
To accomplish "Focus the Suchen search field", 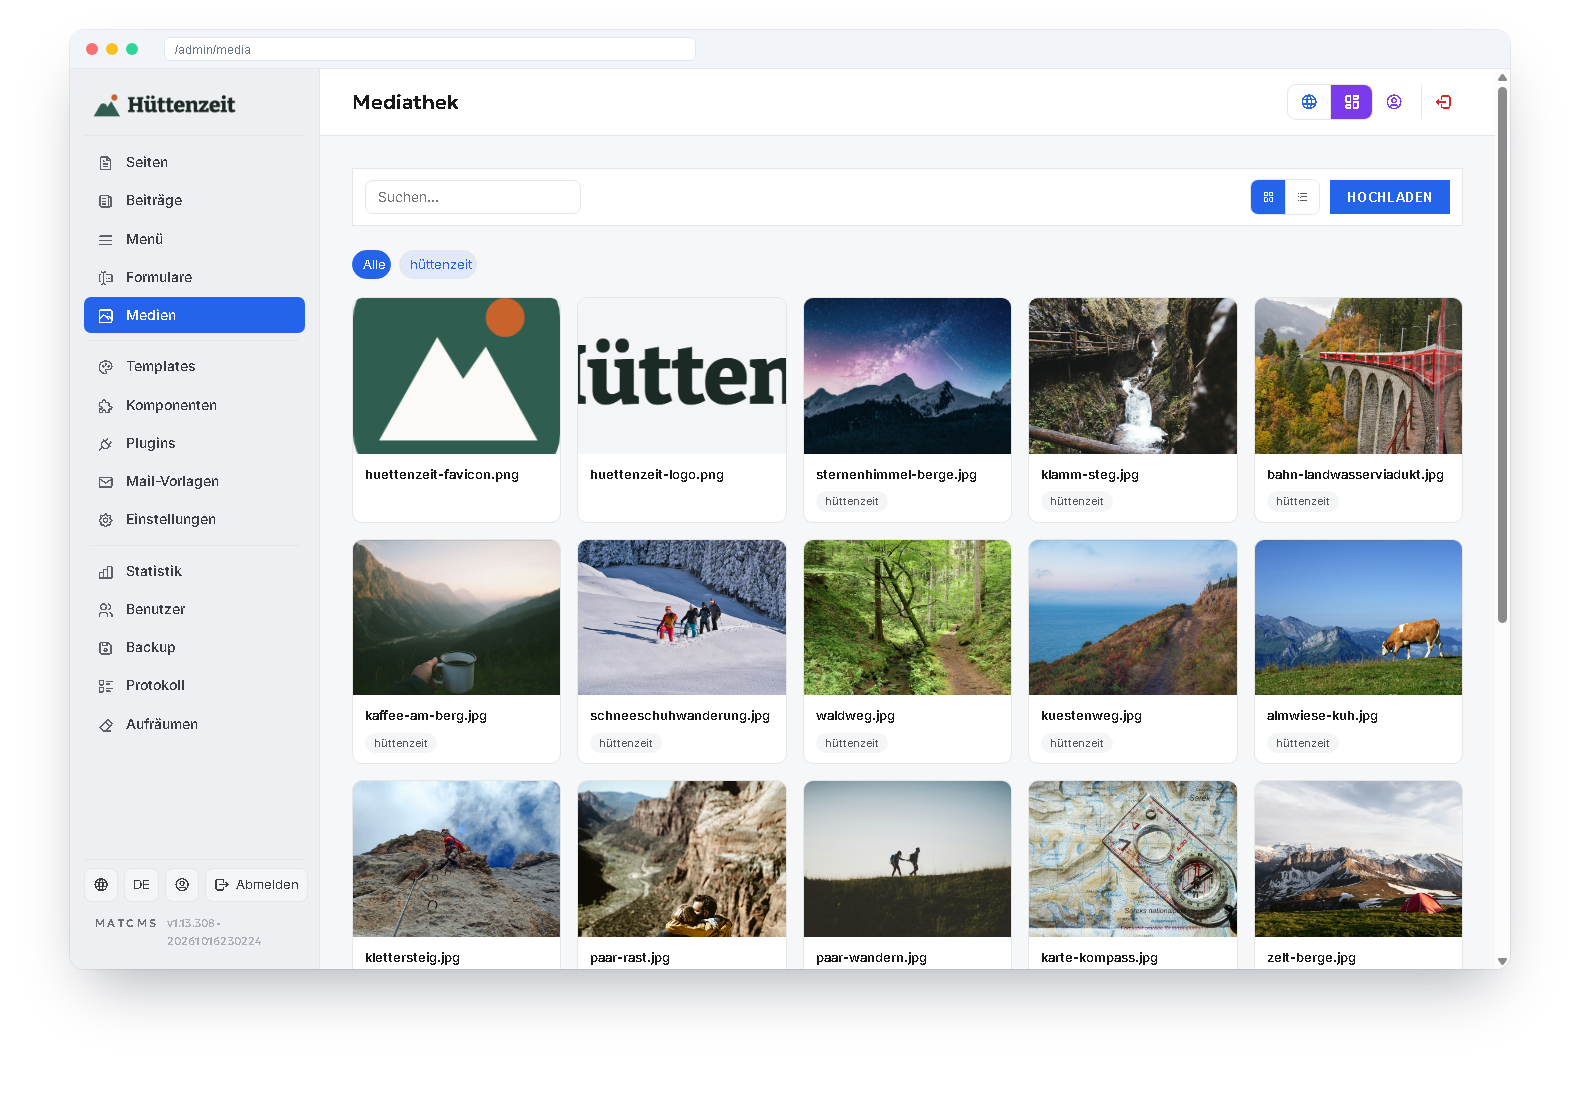I will tap(473, 197).
